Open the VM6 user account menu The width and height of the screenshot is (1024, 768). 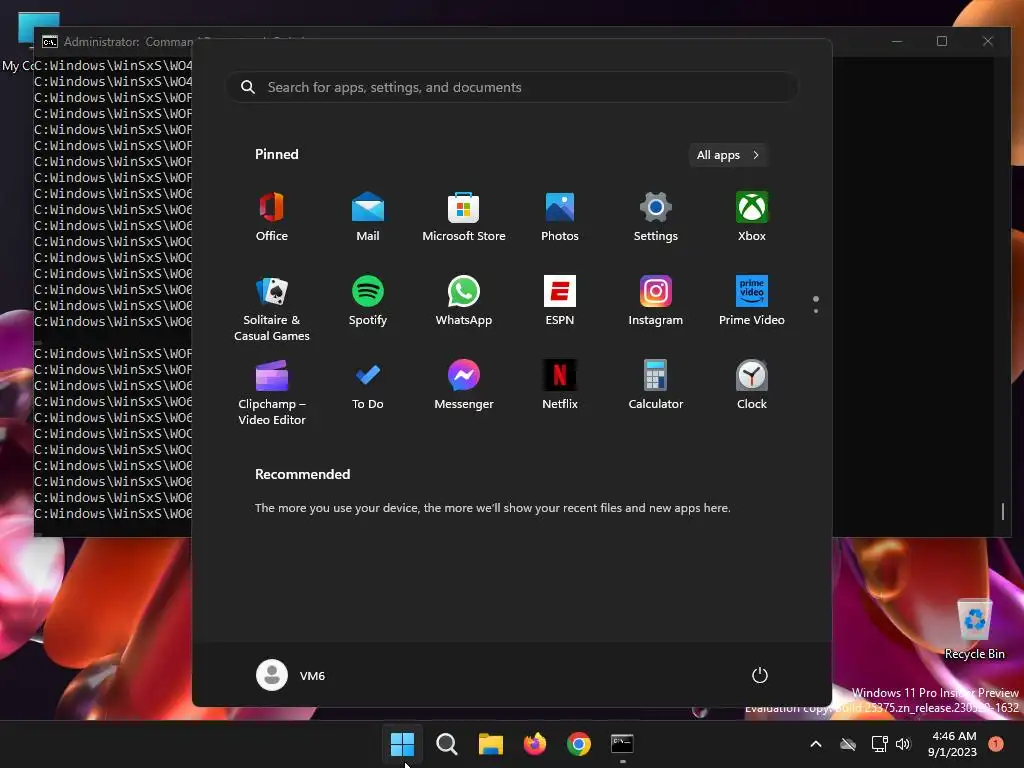pos(291,675)
